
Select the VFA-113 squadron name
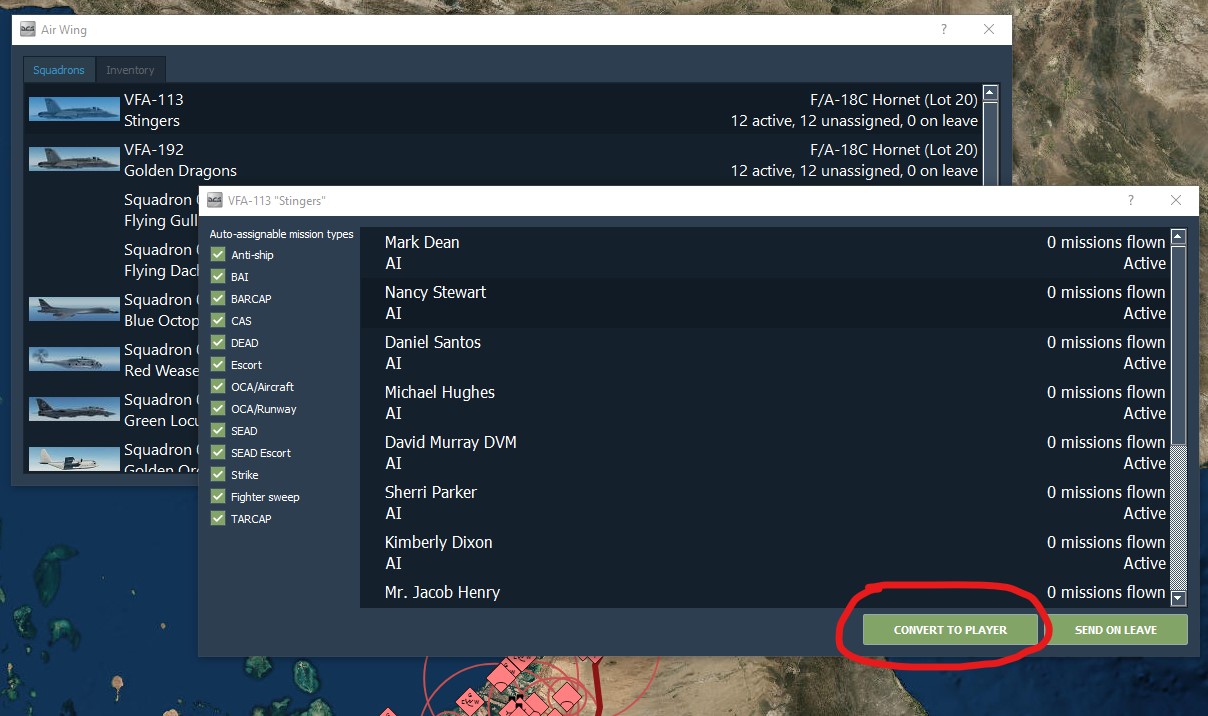tap(154, 99)
